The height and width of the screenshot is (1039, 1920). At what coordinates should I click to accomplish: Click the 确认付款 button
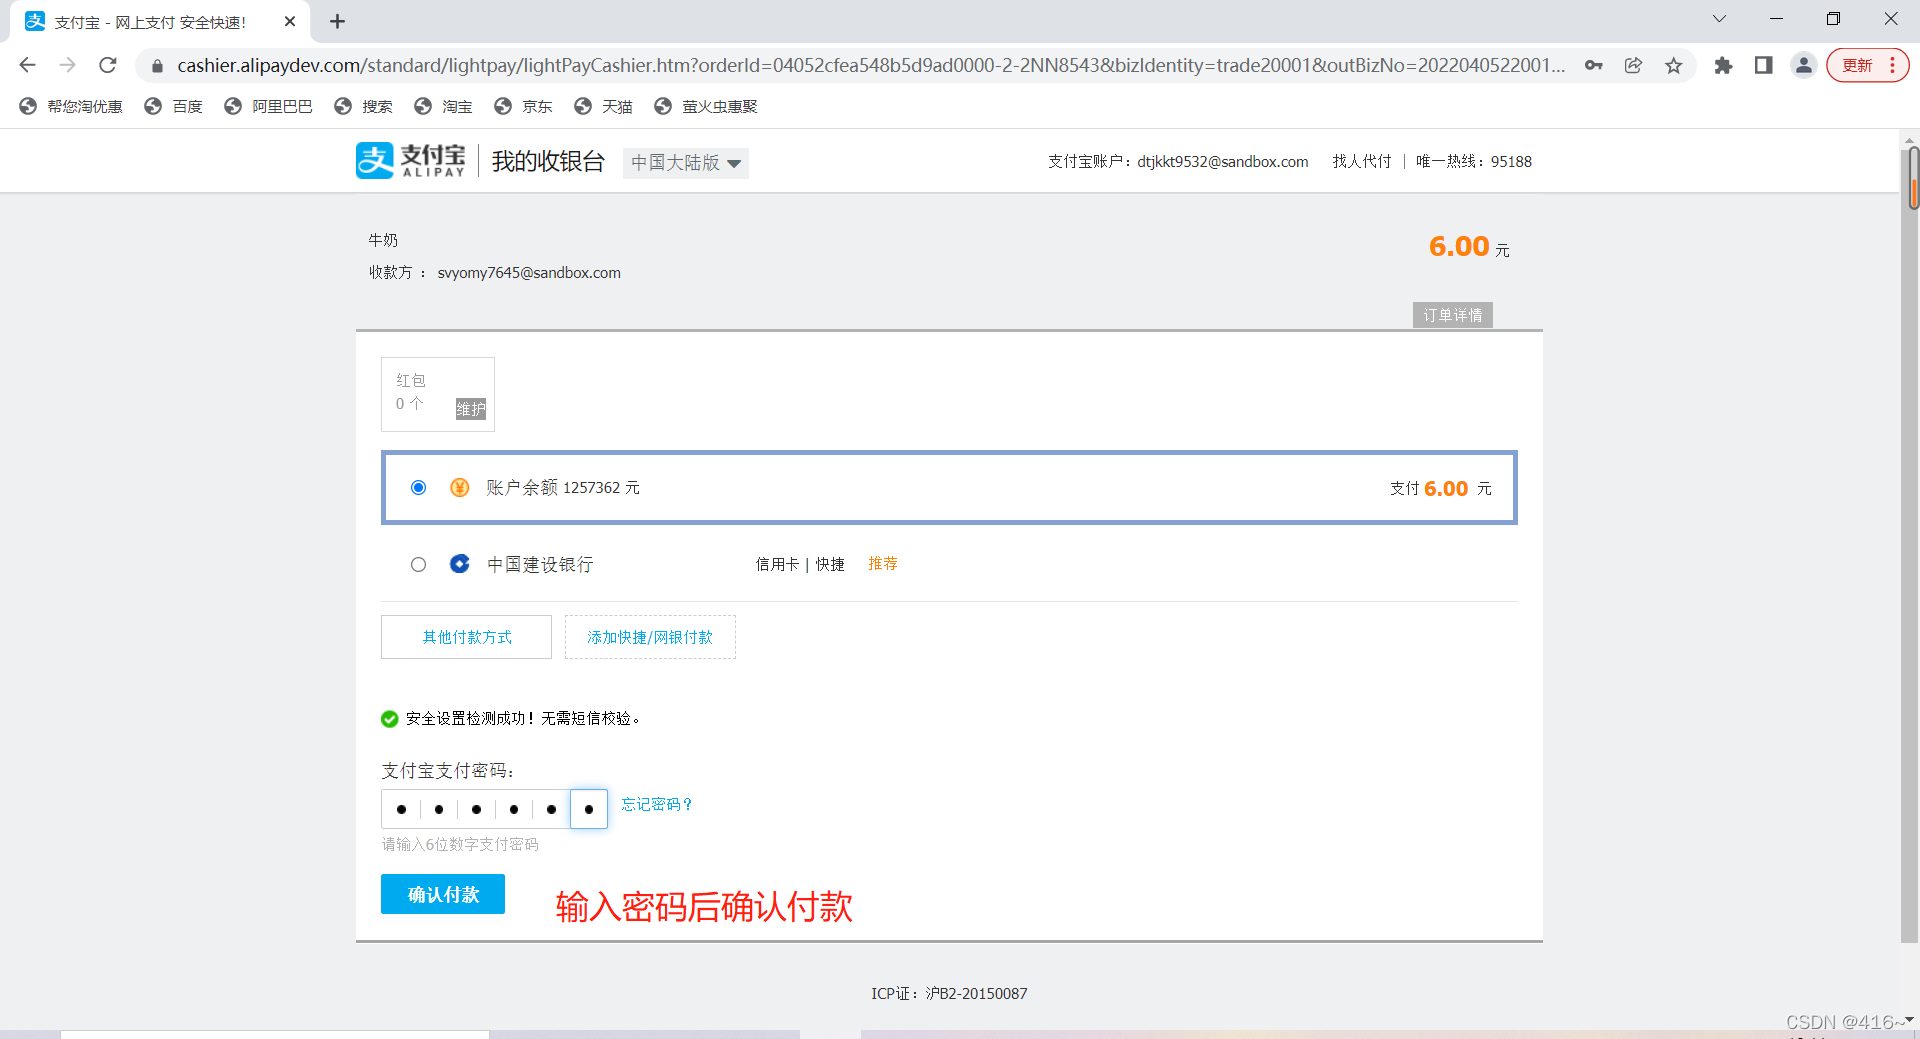tap(443, 894)
